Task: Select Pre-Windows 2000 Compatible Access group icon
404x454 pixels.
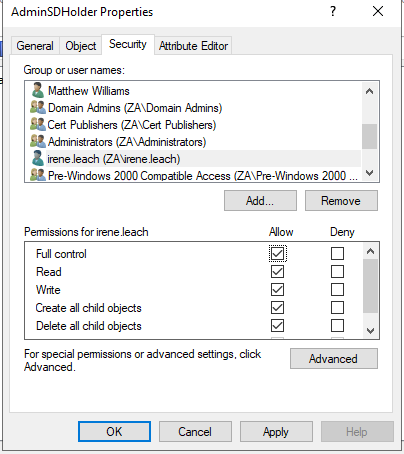Action: 38,175
